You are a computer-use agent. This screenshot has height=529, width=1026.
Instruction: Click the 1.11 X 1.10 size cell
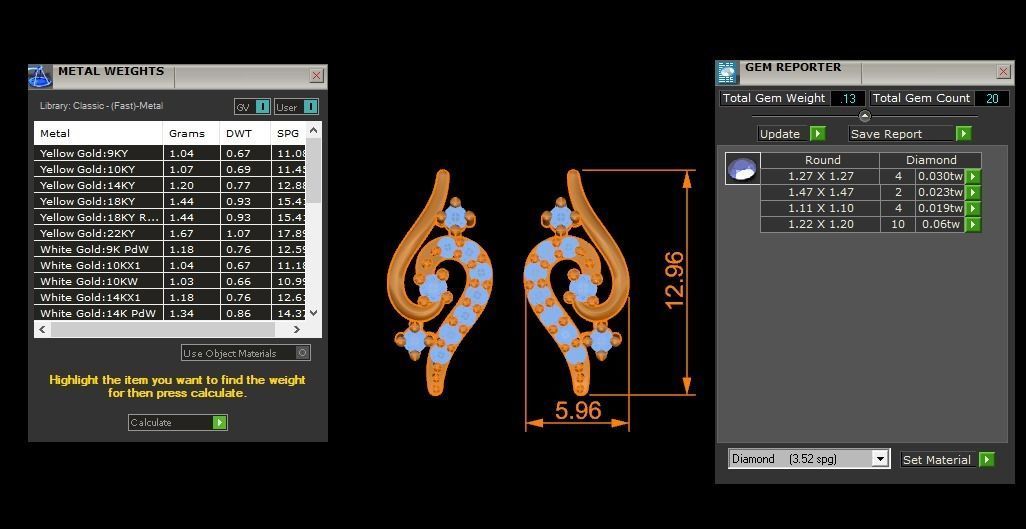820,208
